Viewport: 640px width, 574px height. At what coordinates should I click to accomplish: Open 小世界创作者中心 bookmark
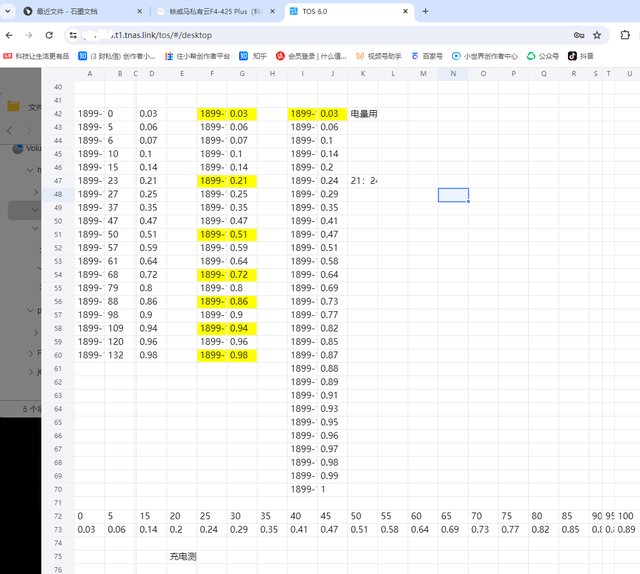[x=484, y=56]
